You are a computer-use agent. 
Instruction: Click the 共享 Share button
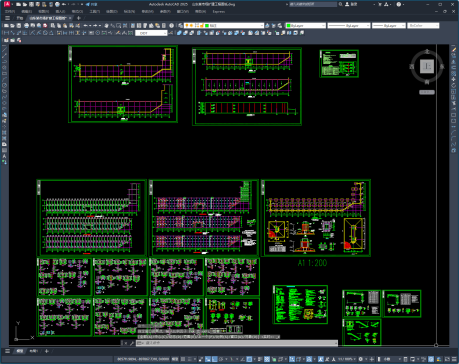point(92,4)
